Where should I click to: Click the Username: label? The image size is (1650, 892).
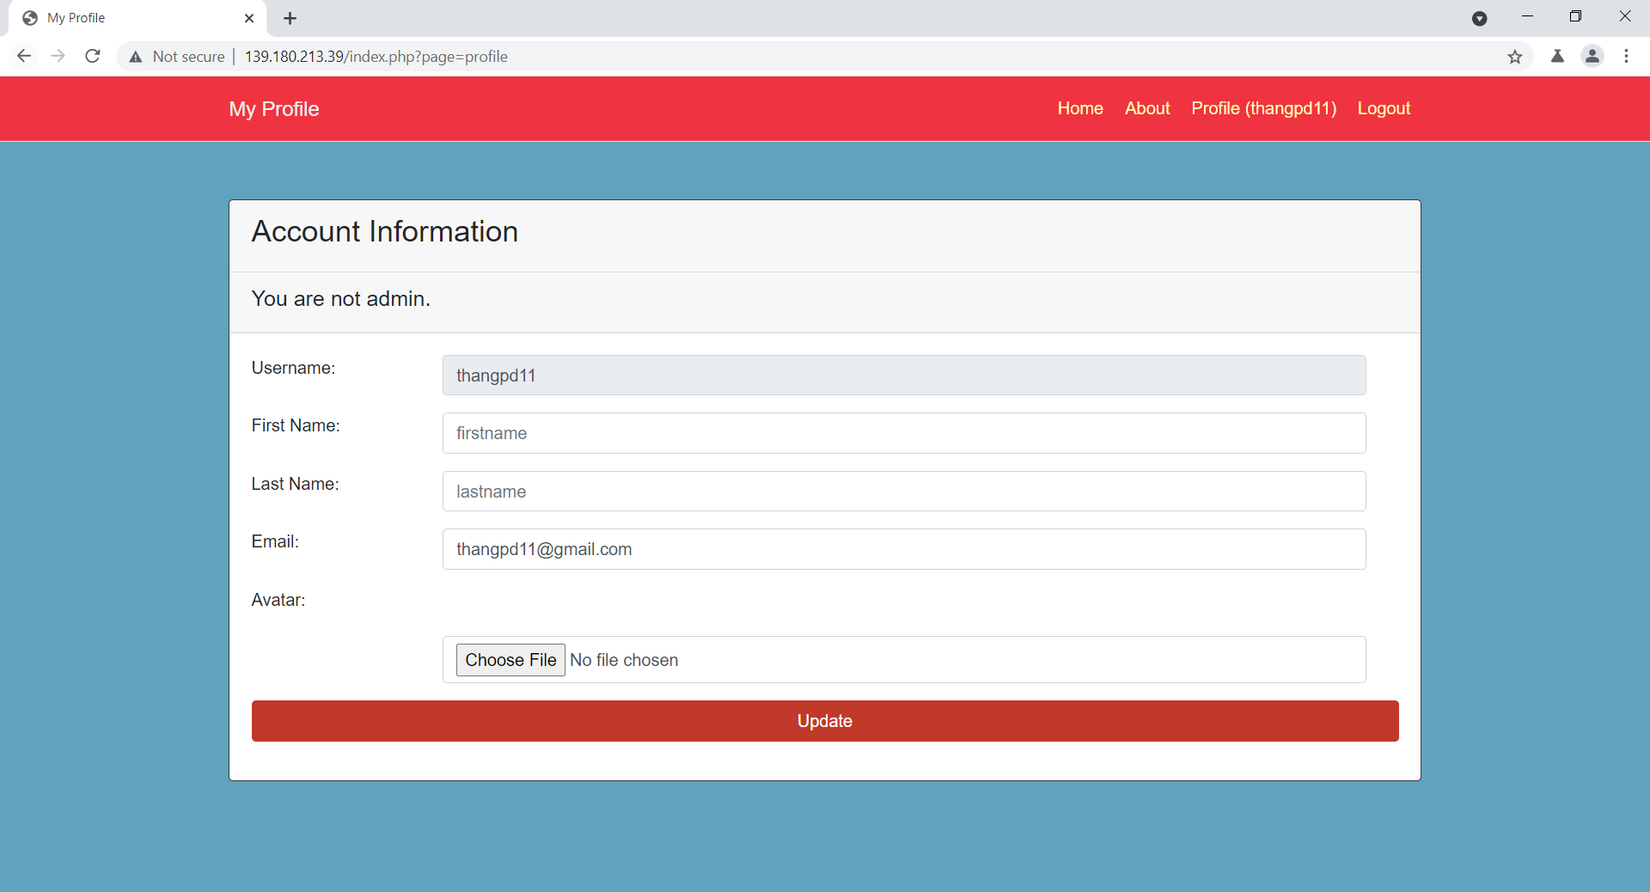click(293, 368)
